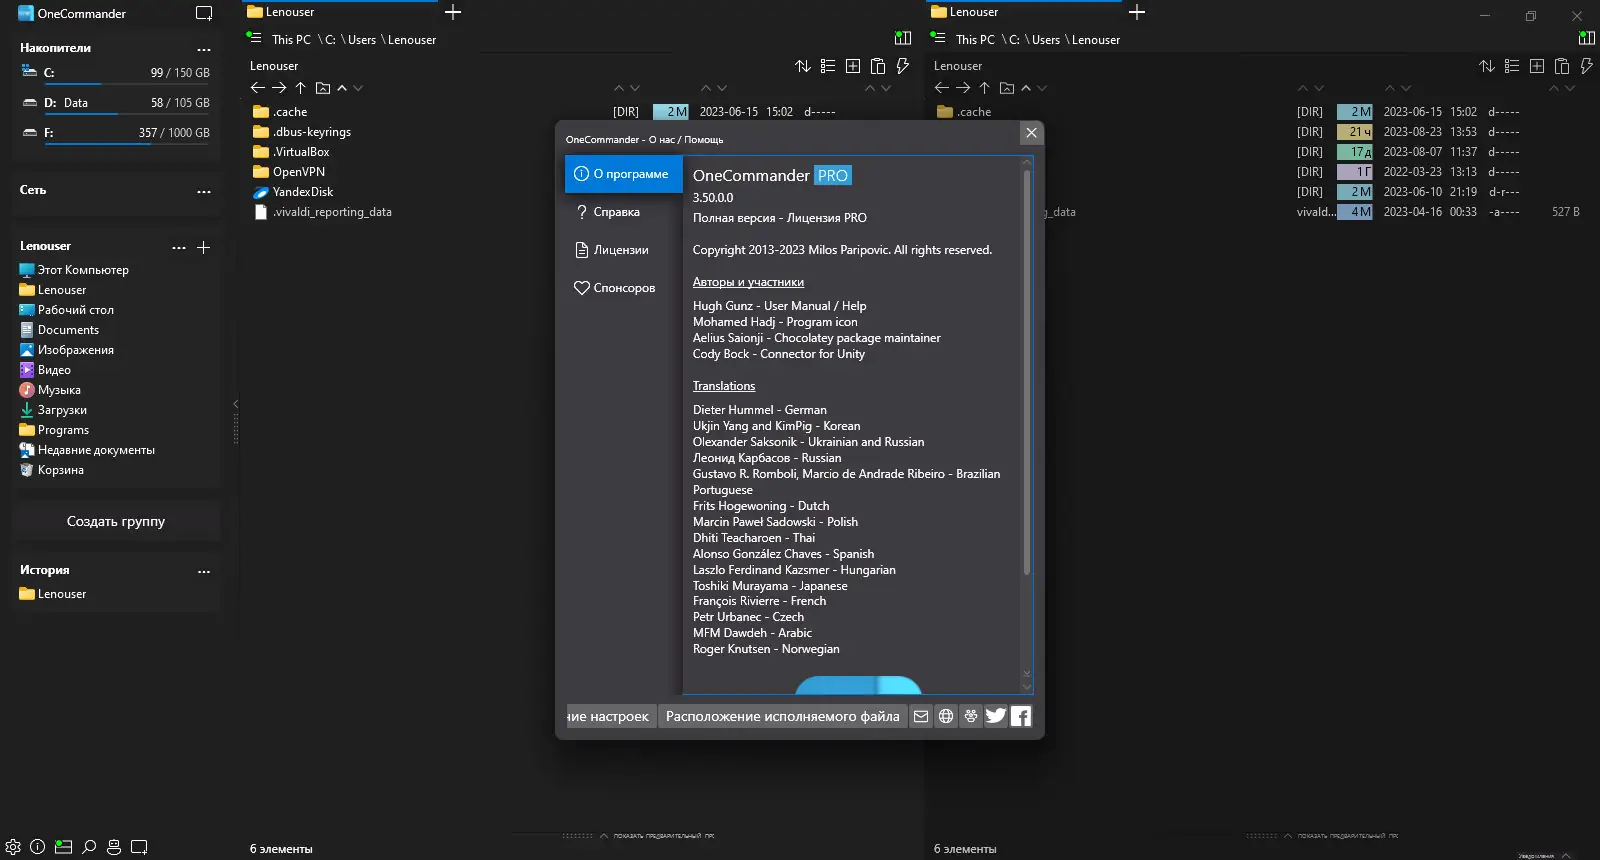
Task: Toggle left pane column layout icon
Action: (903, 38)
